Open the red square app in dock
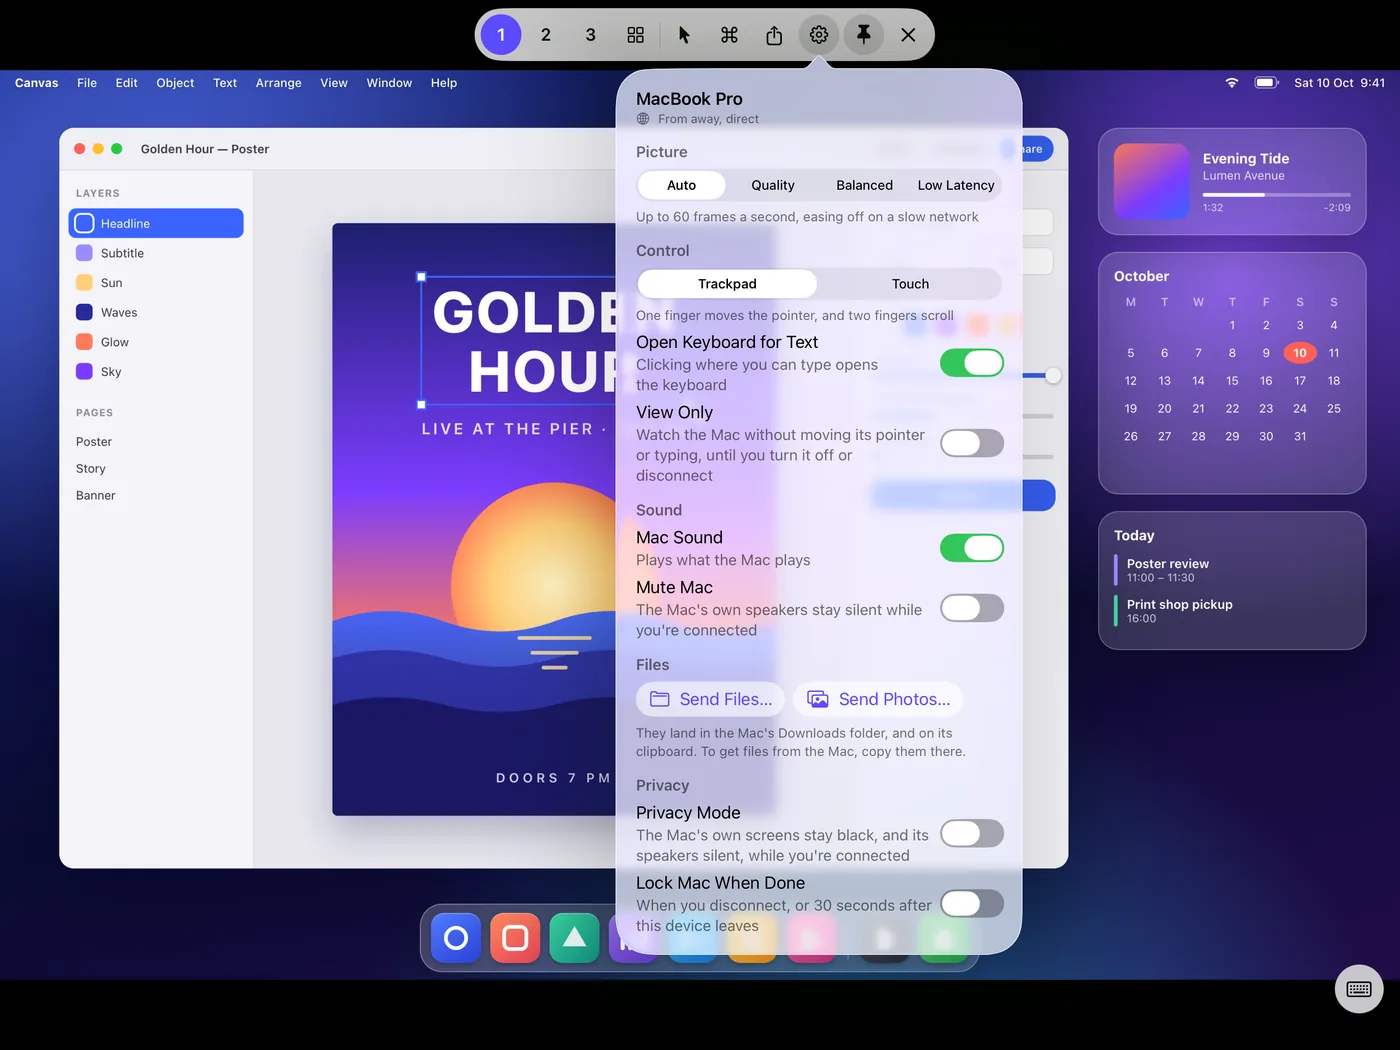Image resolution: width=1400 pixels, height=1050 pixels. pyautogui.click(x=515, y=938)
